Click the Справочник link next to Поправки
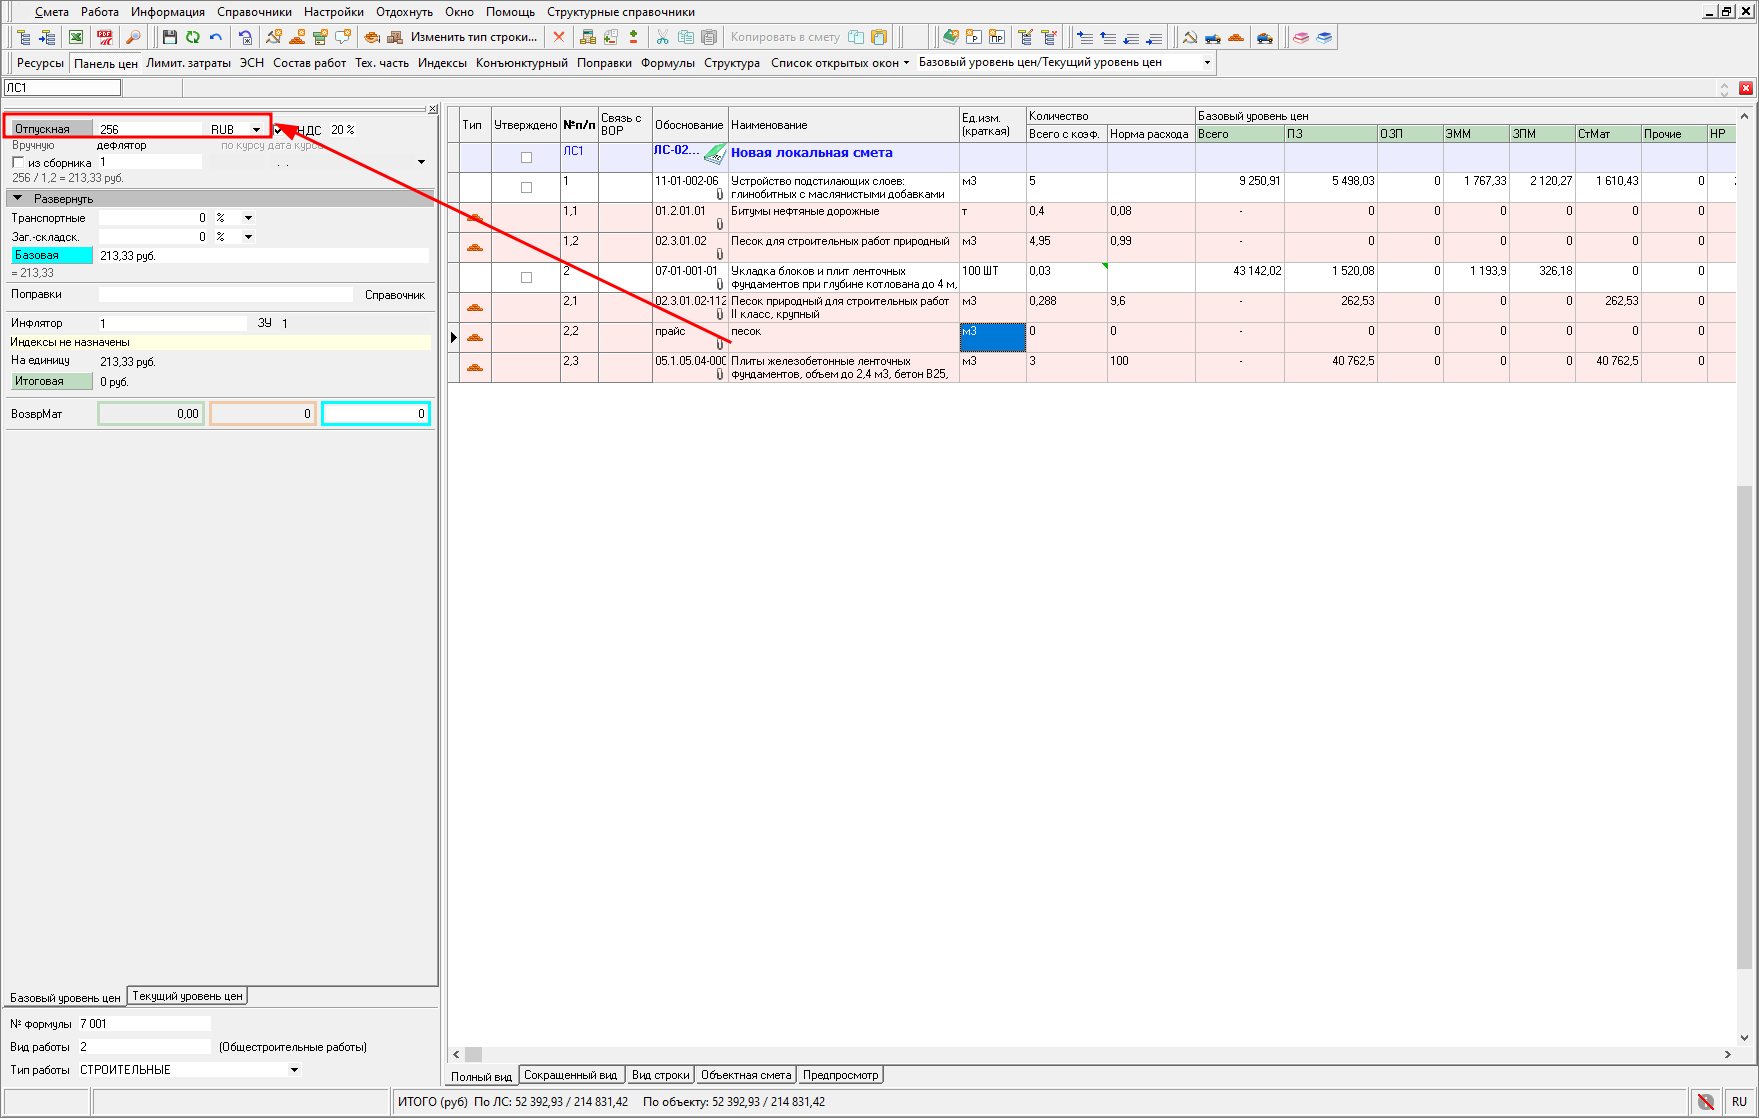The height and width of the screenshot is (1118, 1759). click(395, 295)
